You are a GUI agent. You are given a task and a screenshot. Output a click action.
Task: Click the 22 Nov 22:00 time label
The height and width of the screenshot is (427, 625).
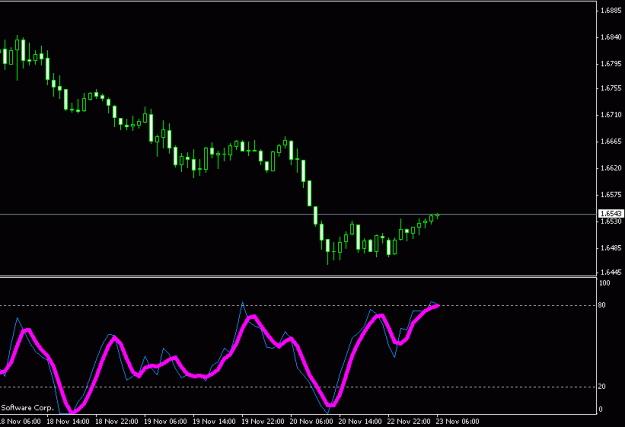point(409,421)
